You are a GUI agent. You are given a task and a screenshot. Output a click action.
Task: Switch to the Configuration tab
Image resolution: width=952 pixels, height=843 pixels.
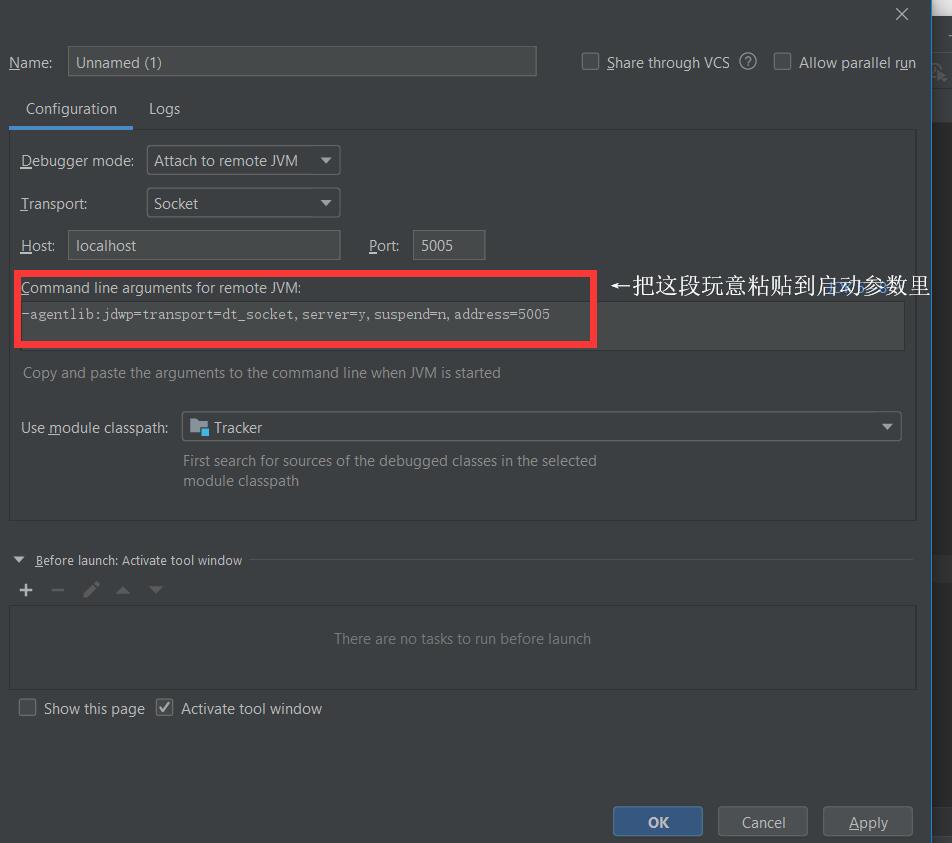71,109
